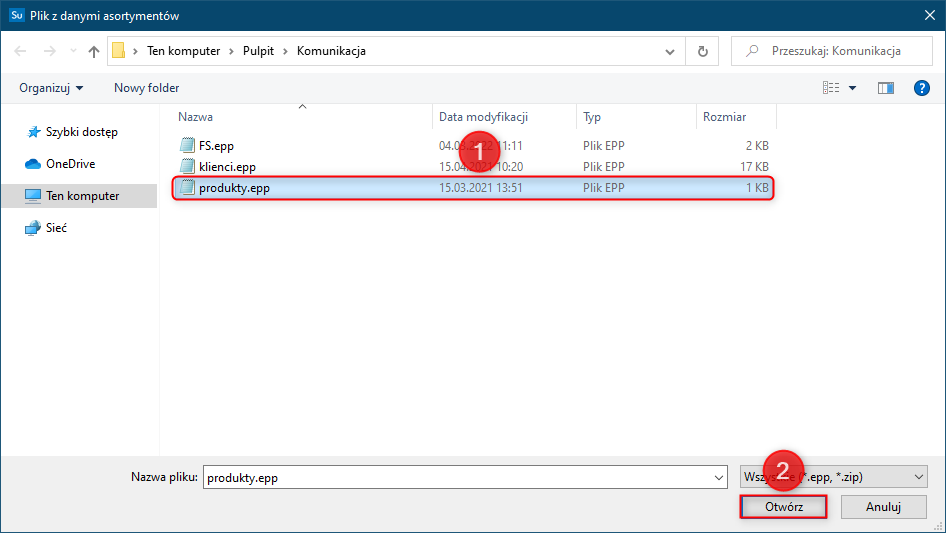946x533 pixels.
Task: Open the Help question mark icon
Action: click(922, 88)
